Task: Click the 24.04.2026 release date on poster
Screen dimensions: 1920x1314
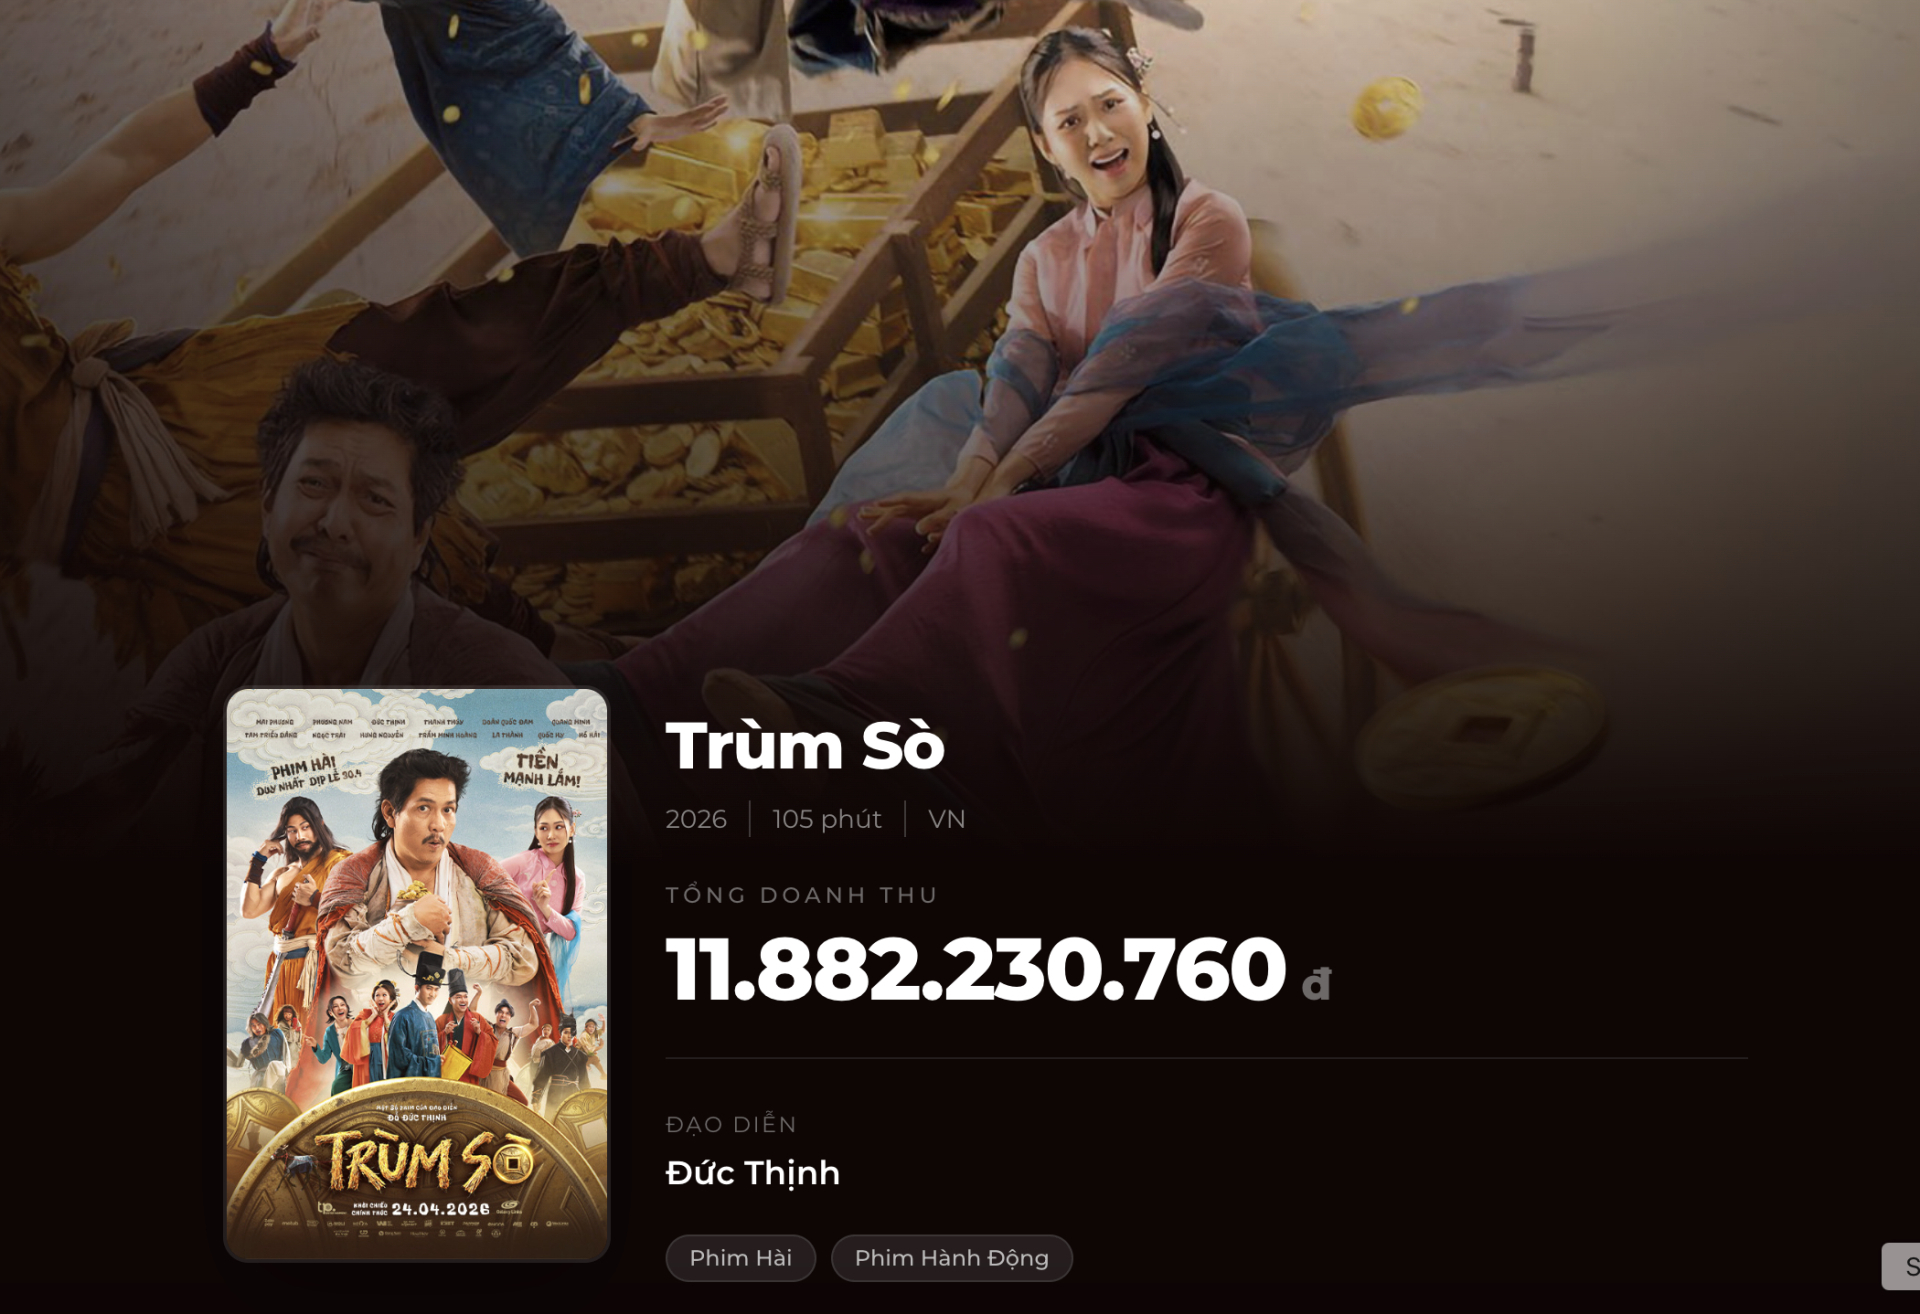Action: click(x=440, y=1209)
